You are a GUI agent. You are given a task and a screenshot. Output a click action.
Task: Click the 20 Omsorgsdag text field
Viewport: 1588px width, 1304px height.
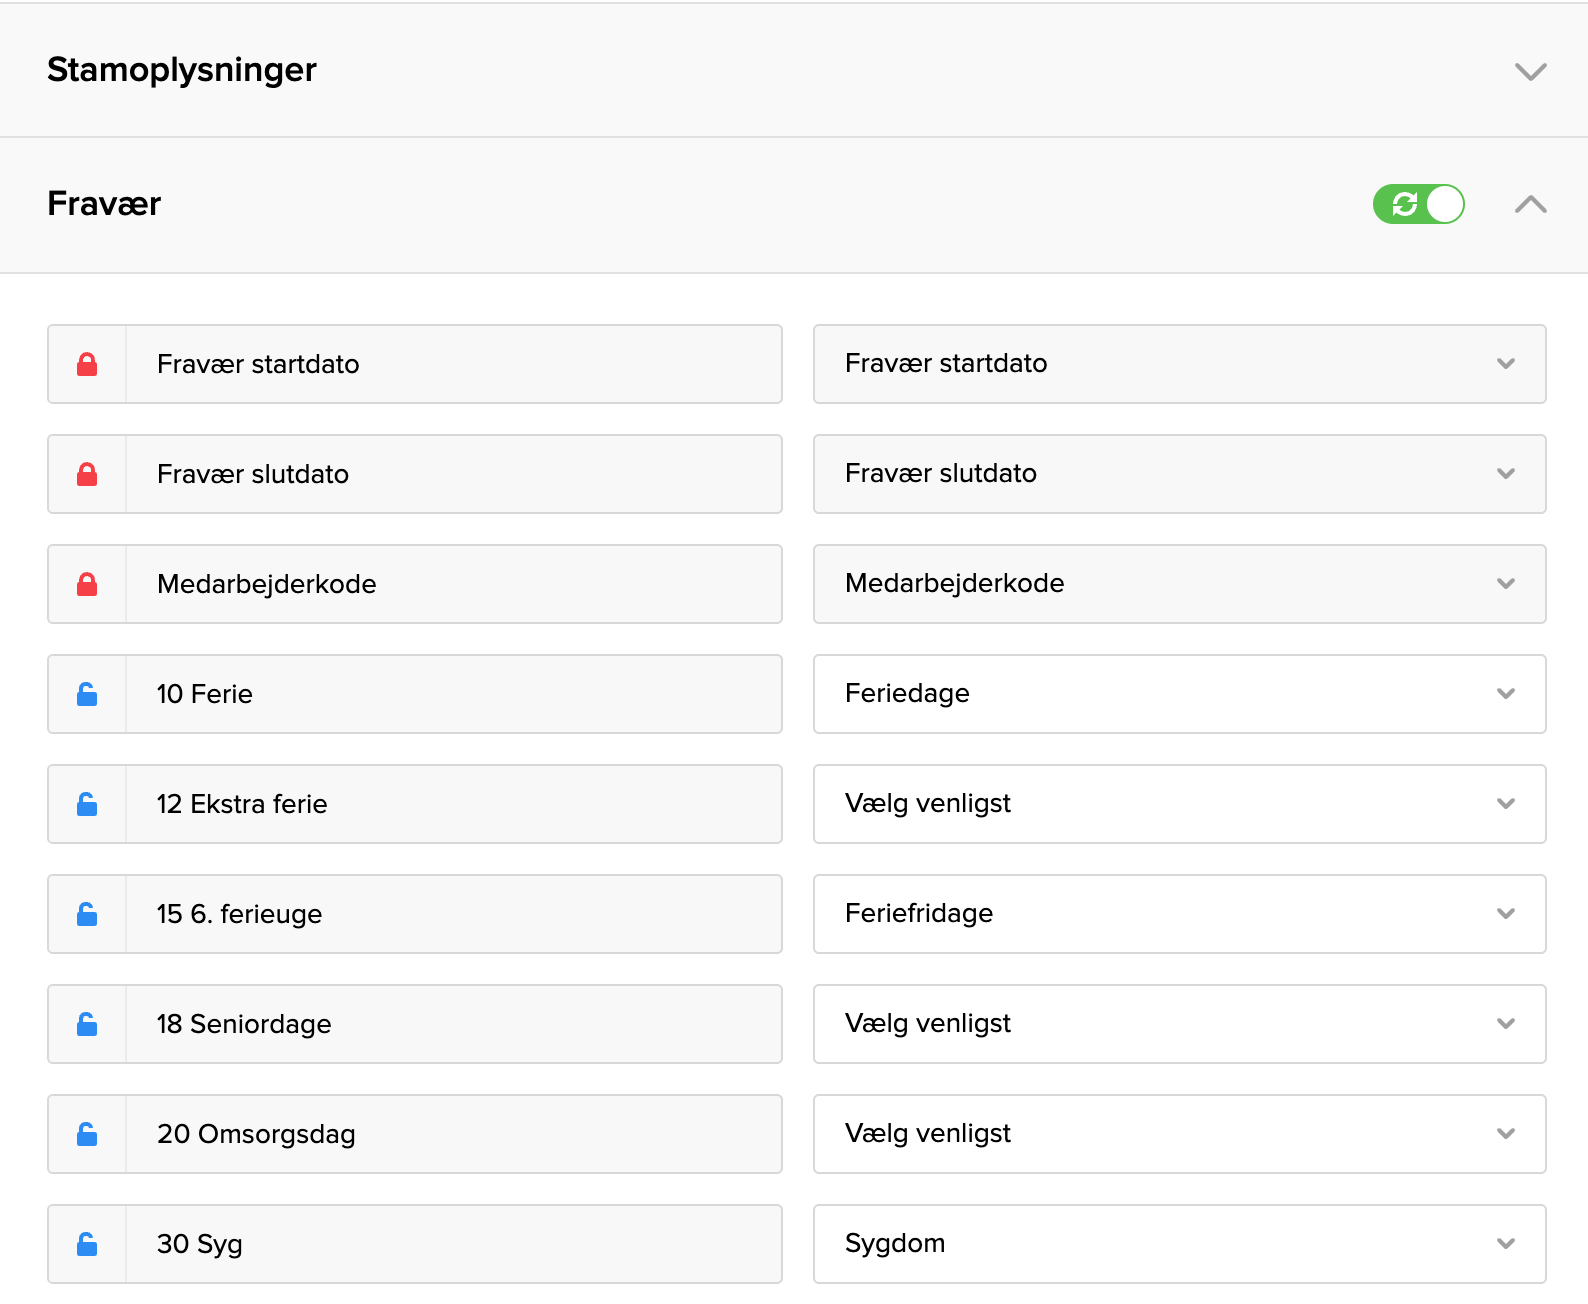[453, 1134]
